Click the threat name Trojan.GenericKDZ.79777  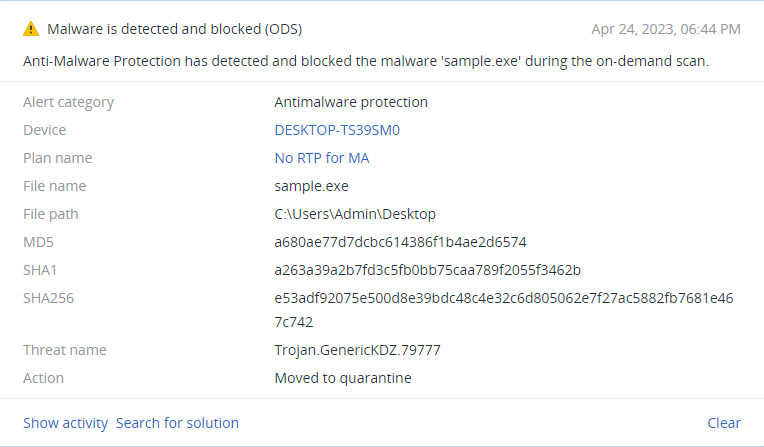point(357,350)
